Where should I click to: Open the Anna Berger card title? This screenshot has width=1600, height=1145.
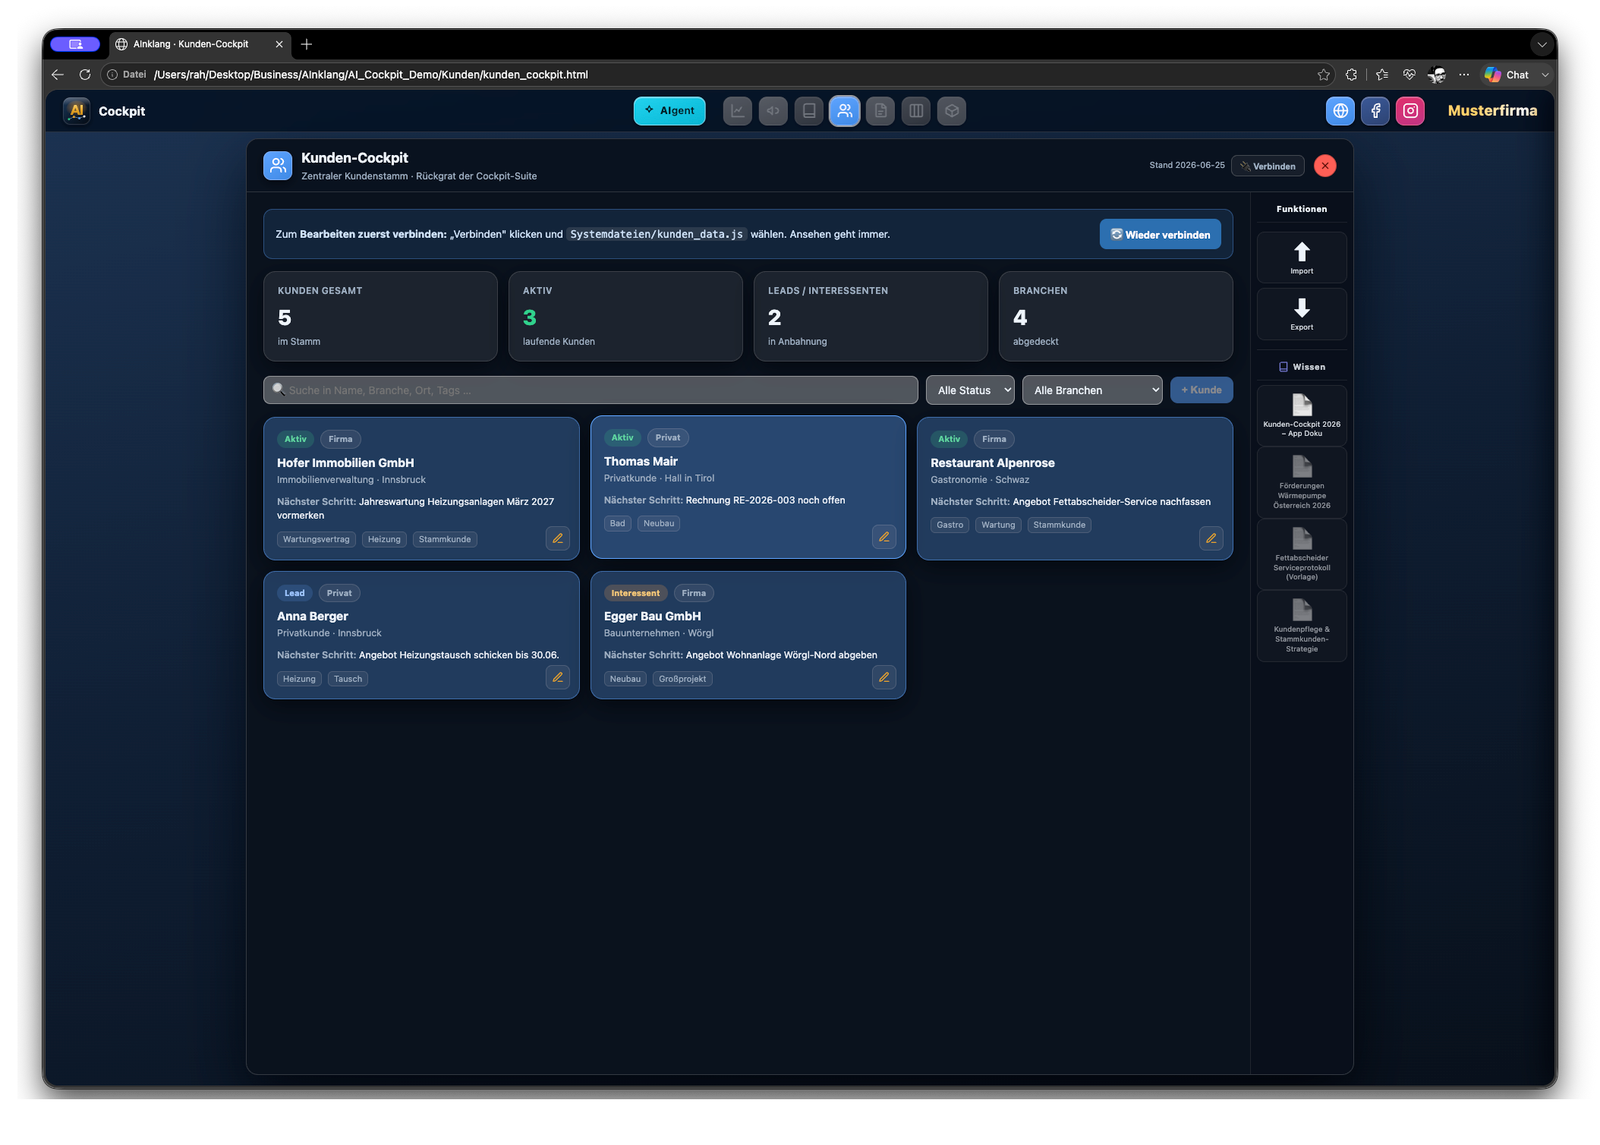[313, 616]
